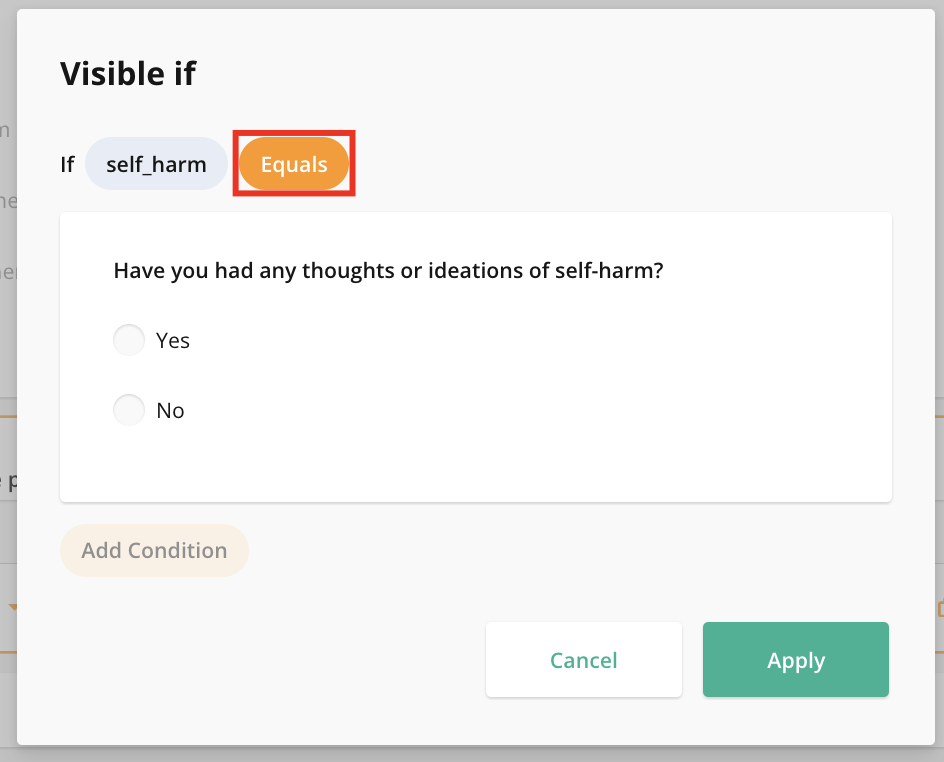Click the dimmed backdrop below the dialog
The width and height of the screenshot is (944, 762).
[x=470, y=754]
